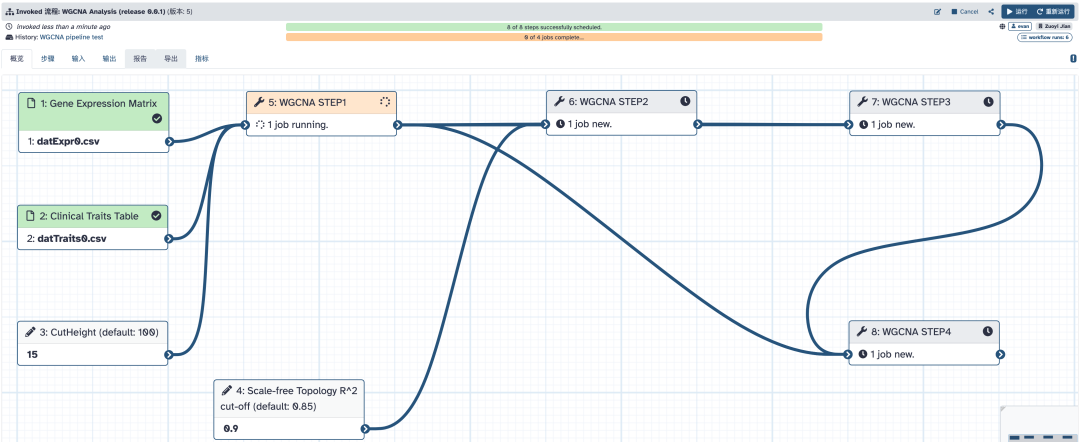The image size is (1080, 442).
Task: Click CutHeight output connector terminal
Action: 169,355
